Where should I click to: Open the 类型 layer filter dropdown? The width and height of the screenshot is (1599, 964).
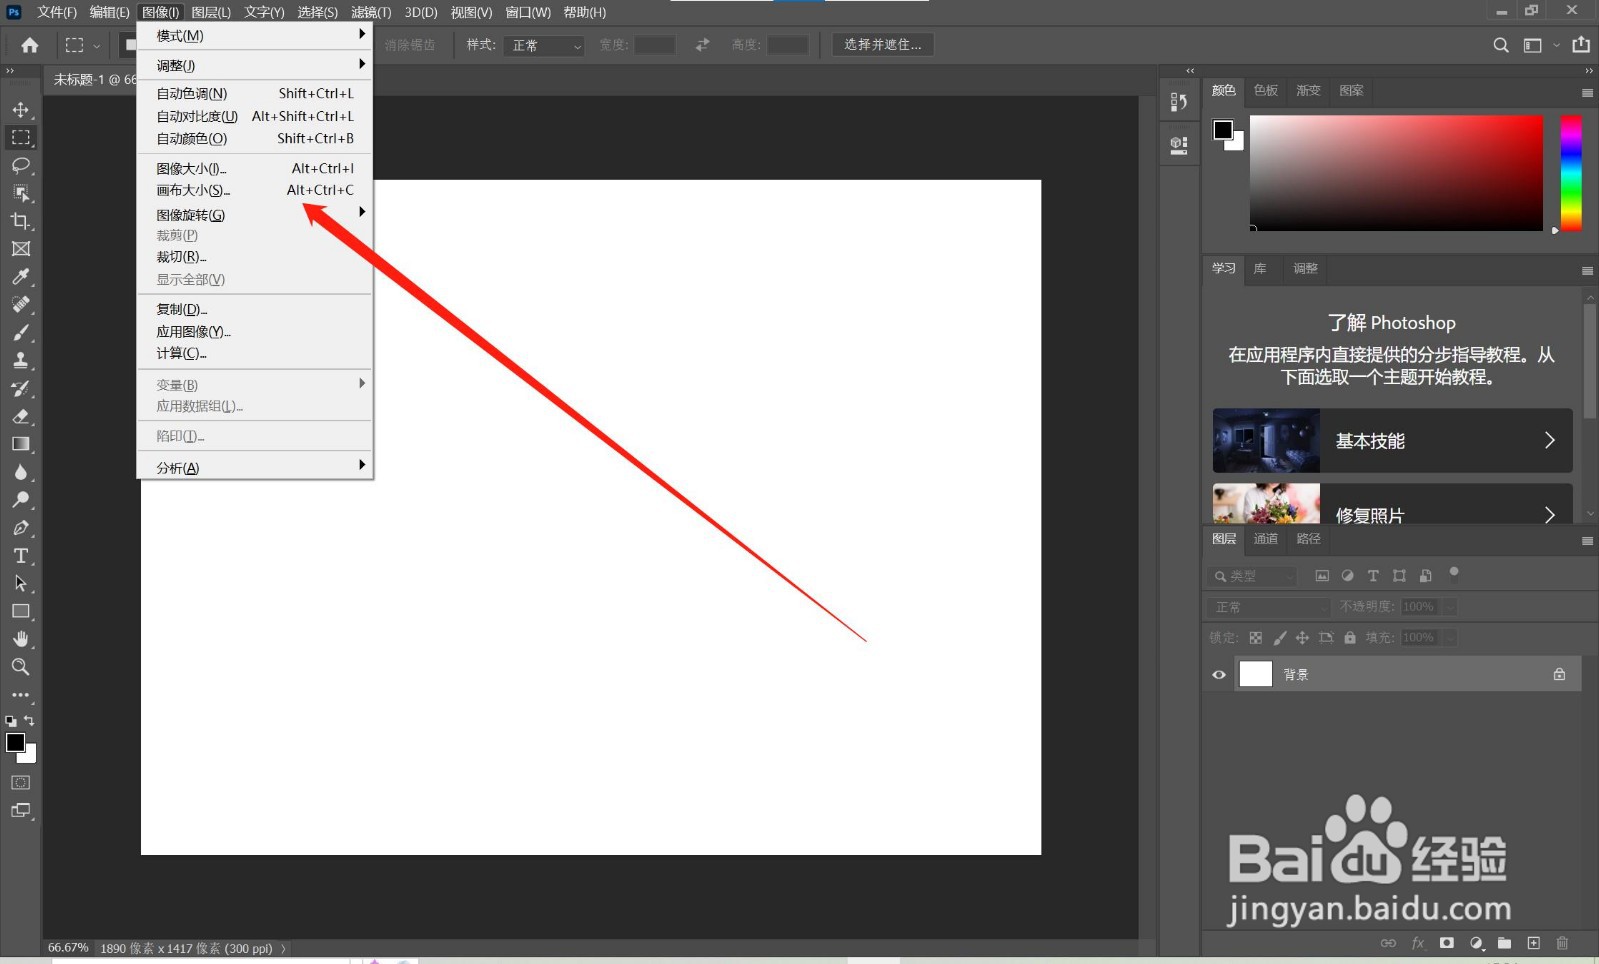pos(1252,576)
